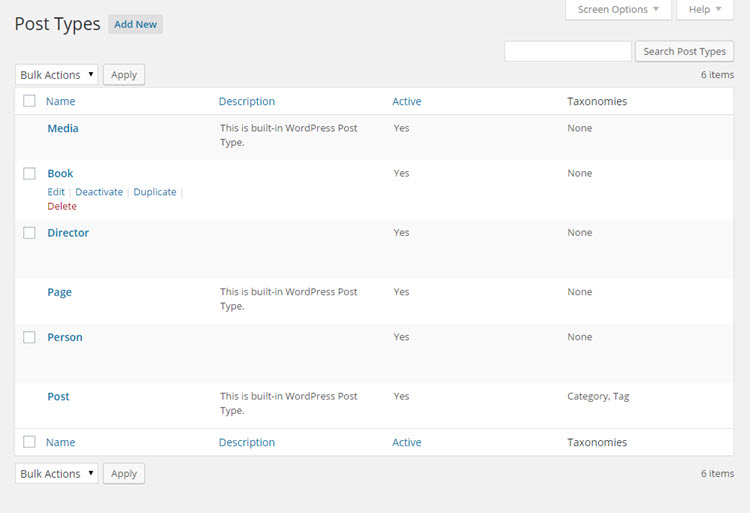This screenshot has width=750, height=513.
Task: Open the Edit link under Book
Action: (56, 192)
